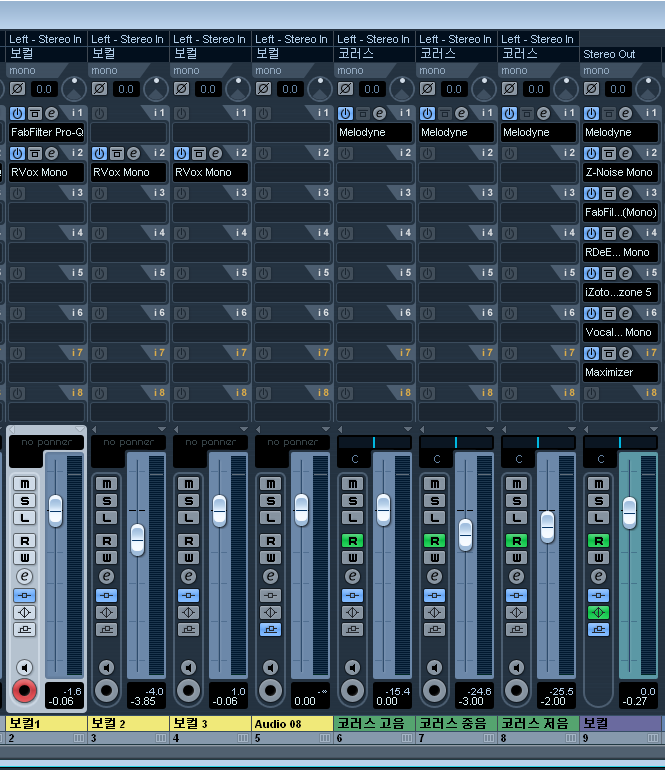
Task: Select the Audio 08 channel name label
Action: point(293,723)
